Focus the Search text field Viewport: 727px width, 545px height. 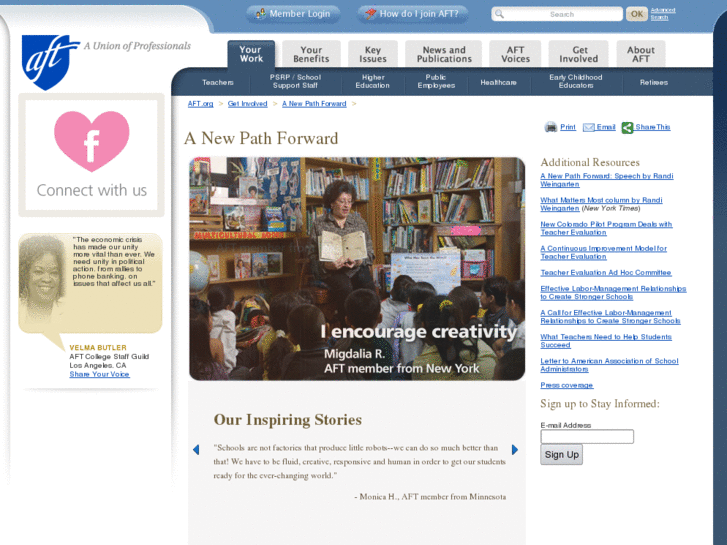(557, 14)
